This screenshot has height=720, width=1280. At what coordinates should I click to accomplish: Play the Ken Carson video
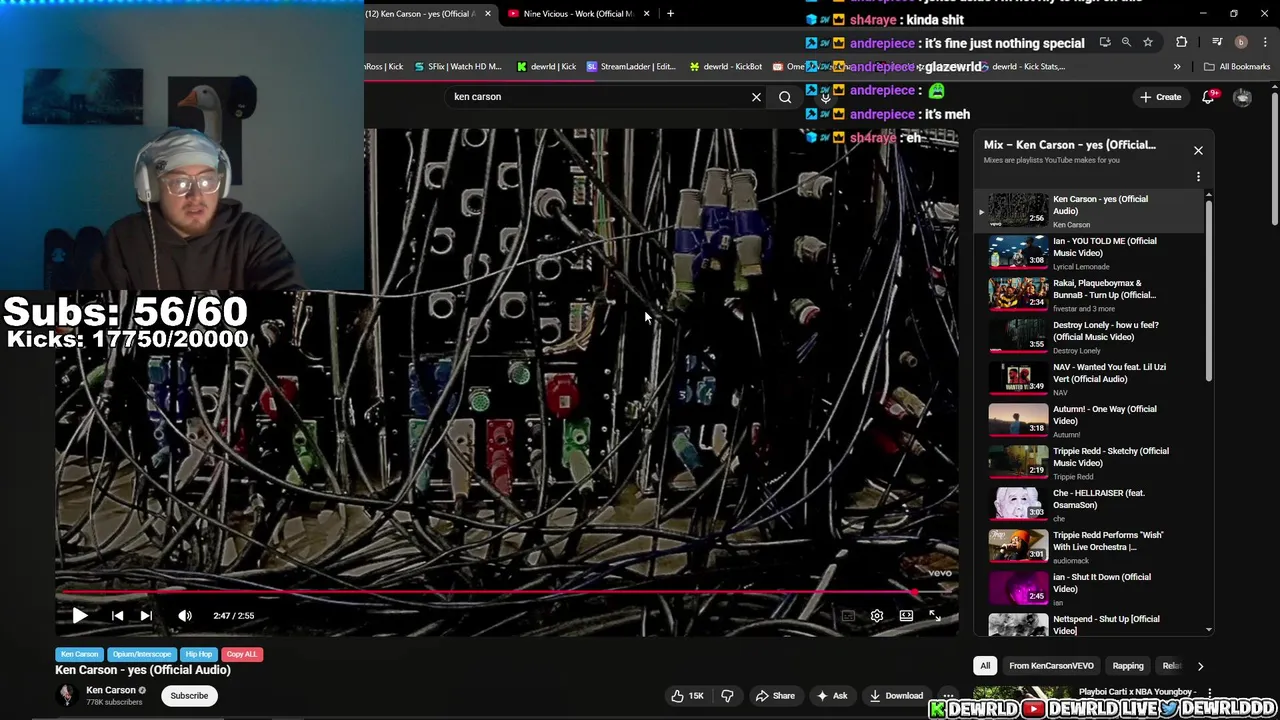(x=80, y=616)
